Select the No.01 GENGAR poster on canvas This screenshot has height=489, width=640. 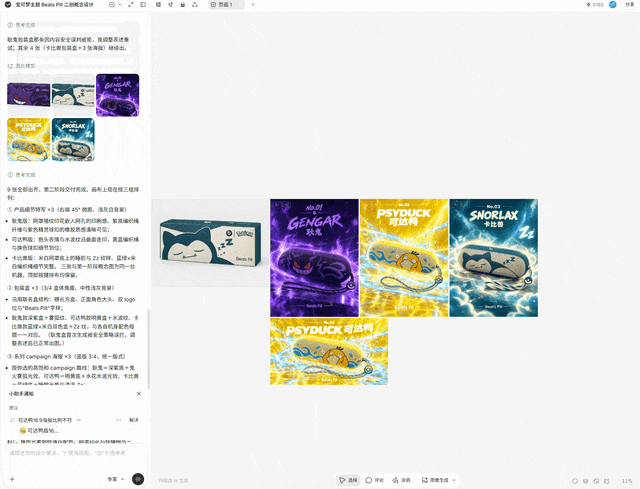(x=314, y=258)
